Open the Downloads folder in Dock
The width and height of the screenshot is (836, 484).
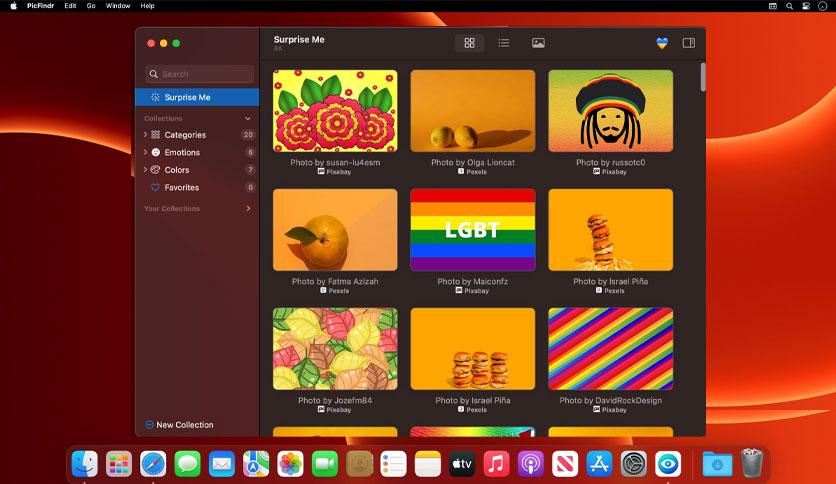[x=717, y=463]
